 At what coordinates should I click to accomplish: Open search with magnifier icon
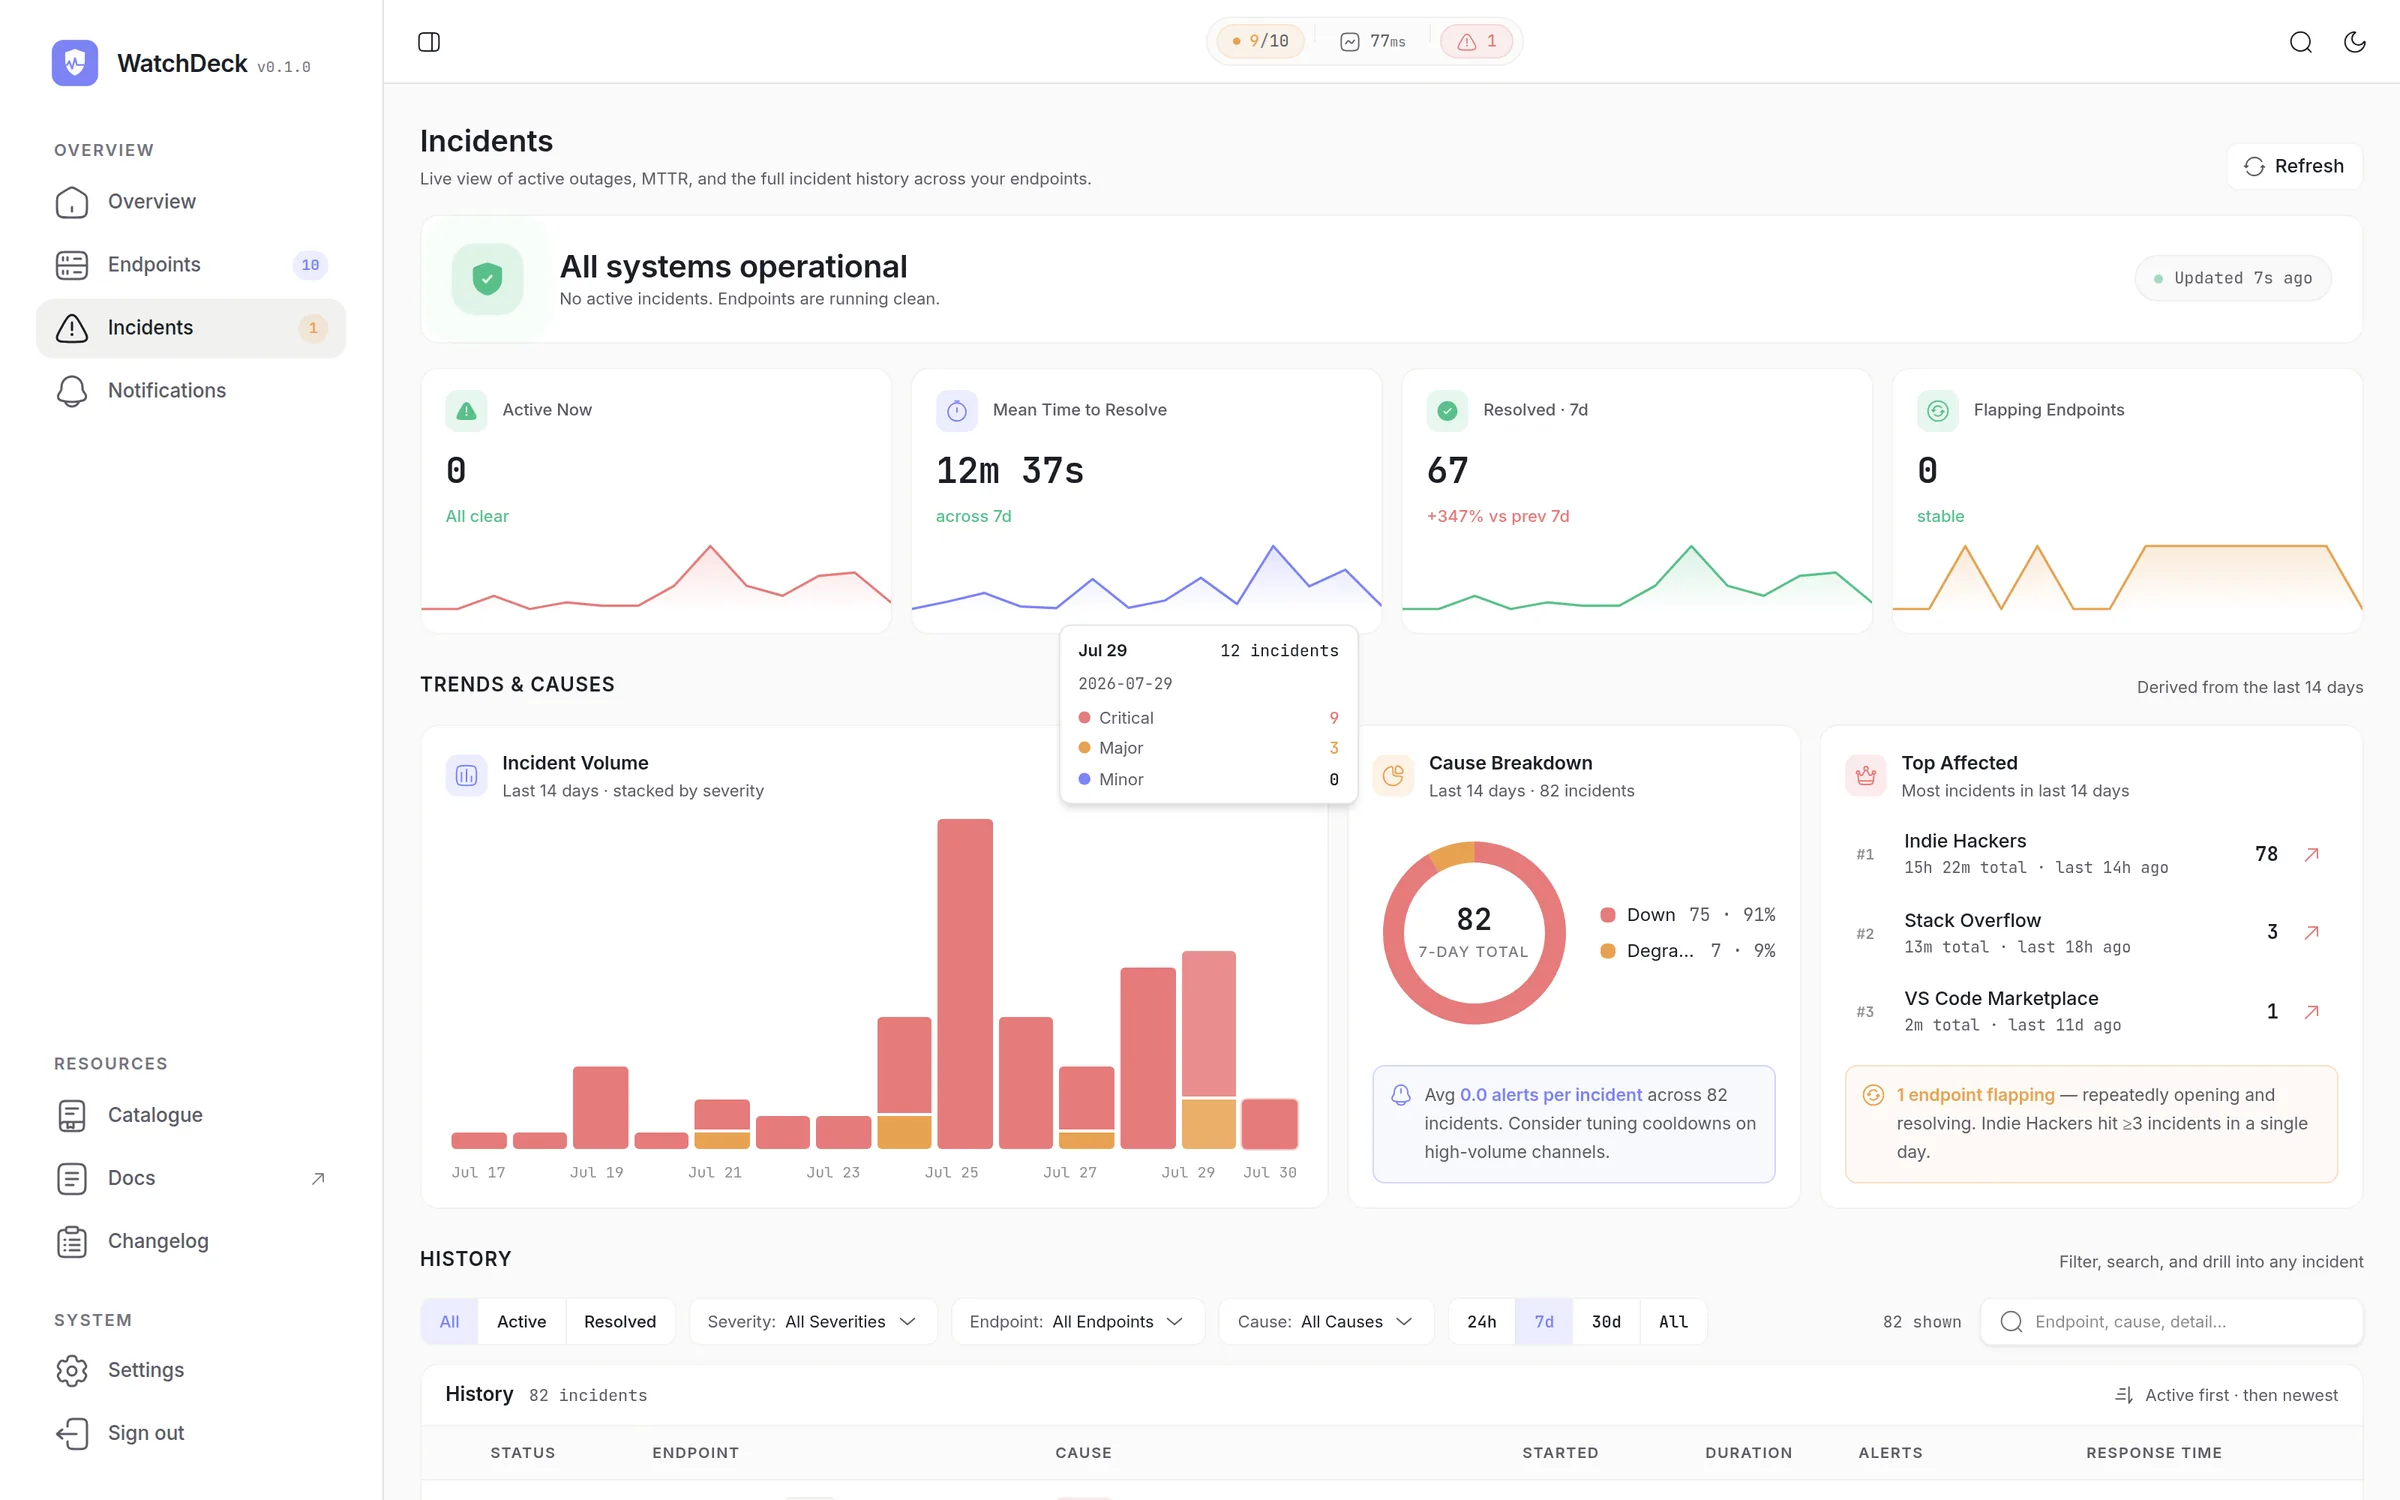click(x=2301, y=41)
